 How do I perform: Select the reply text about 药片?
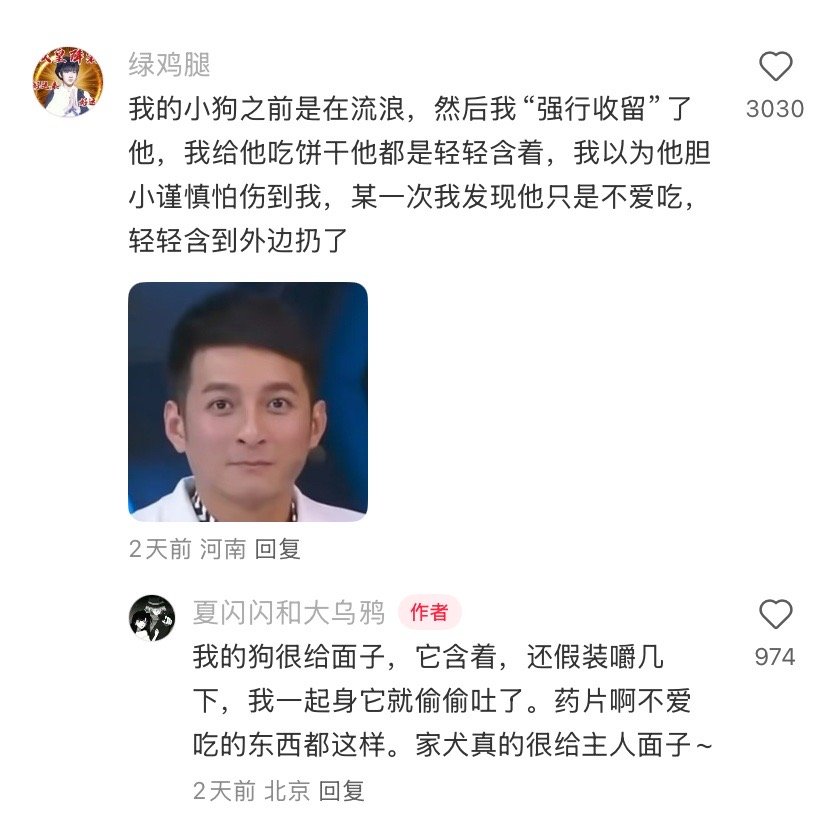point(453,701)
